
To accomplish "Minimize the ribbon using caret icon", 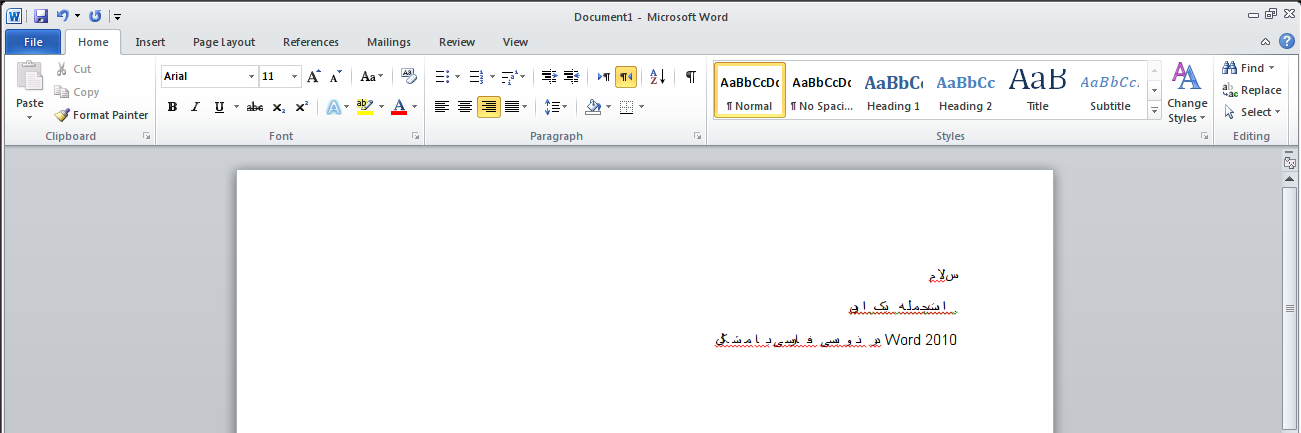I will click(x=1266, y=42).
